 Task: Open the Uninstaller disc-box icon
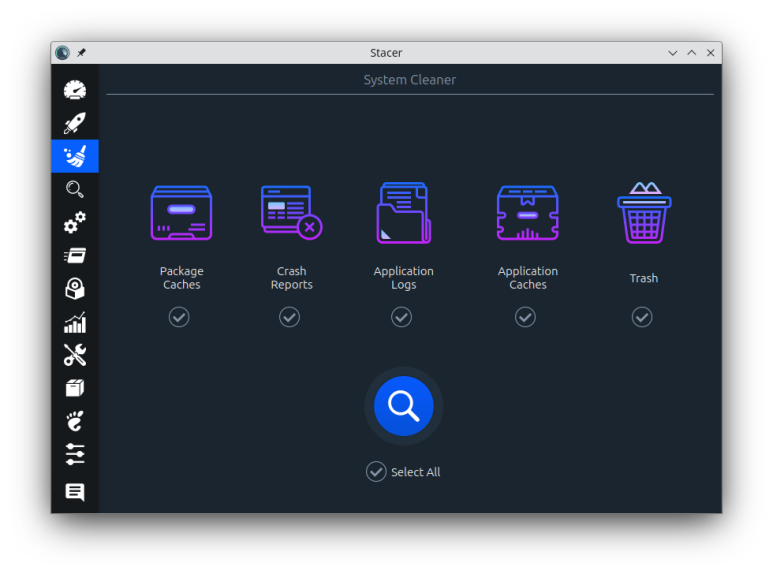click(x=75, y=288)
